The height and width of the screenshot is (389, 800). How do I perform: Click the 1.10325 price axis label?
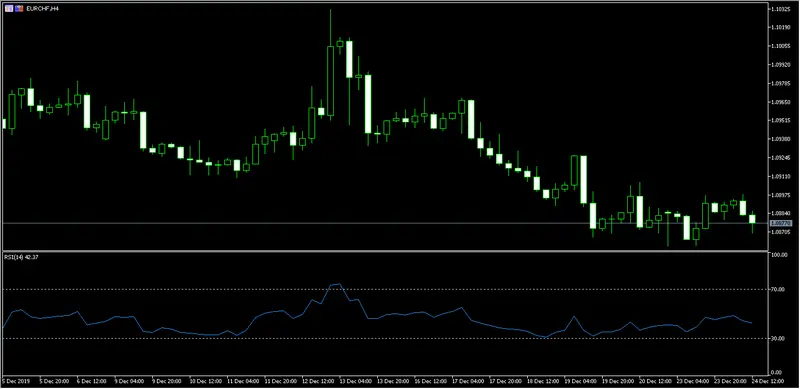(x=781, y=9)
